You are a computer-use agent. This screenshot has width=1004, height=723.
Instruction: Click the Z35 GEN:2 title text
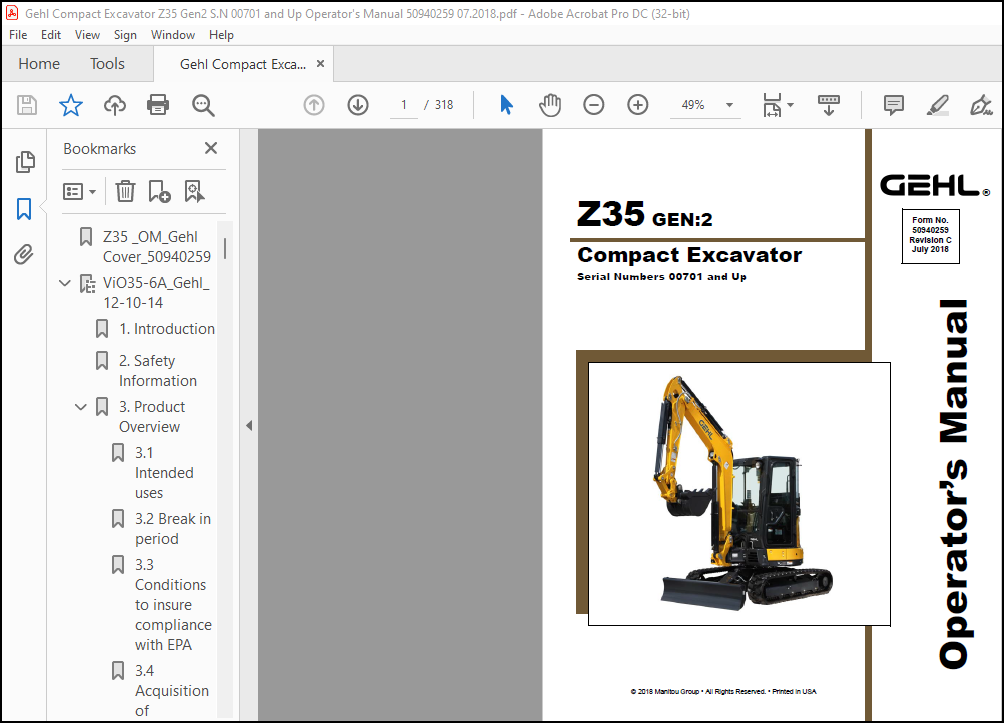(x=644, y=215)
